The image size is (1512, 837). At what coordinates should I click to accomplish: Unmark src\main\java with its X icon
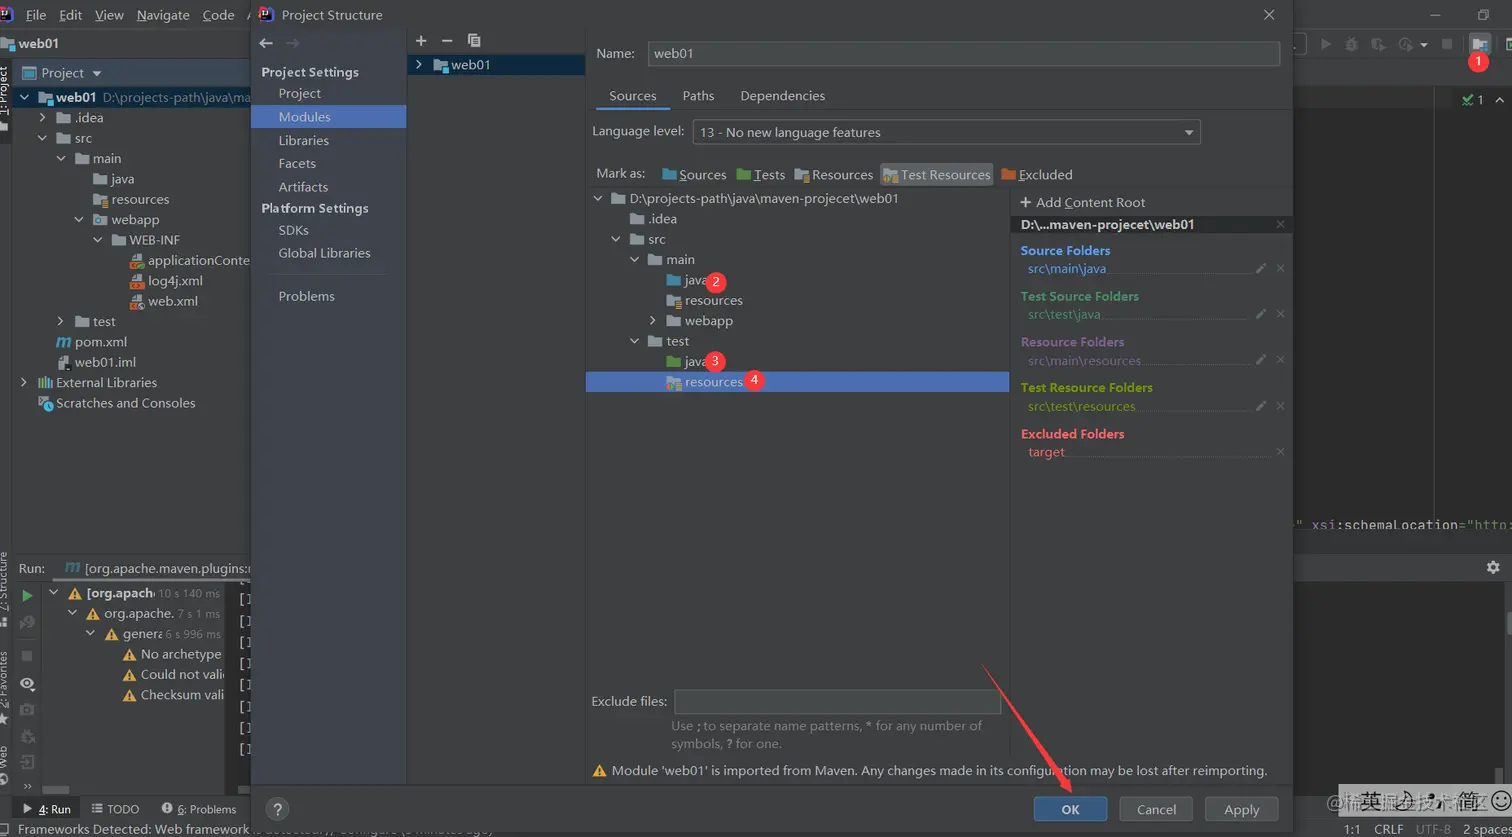[1280, 268]
